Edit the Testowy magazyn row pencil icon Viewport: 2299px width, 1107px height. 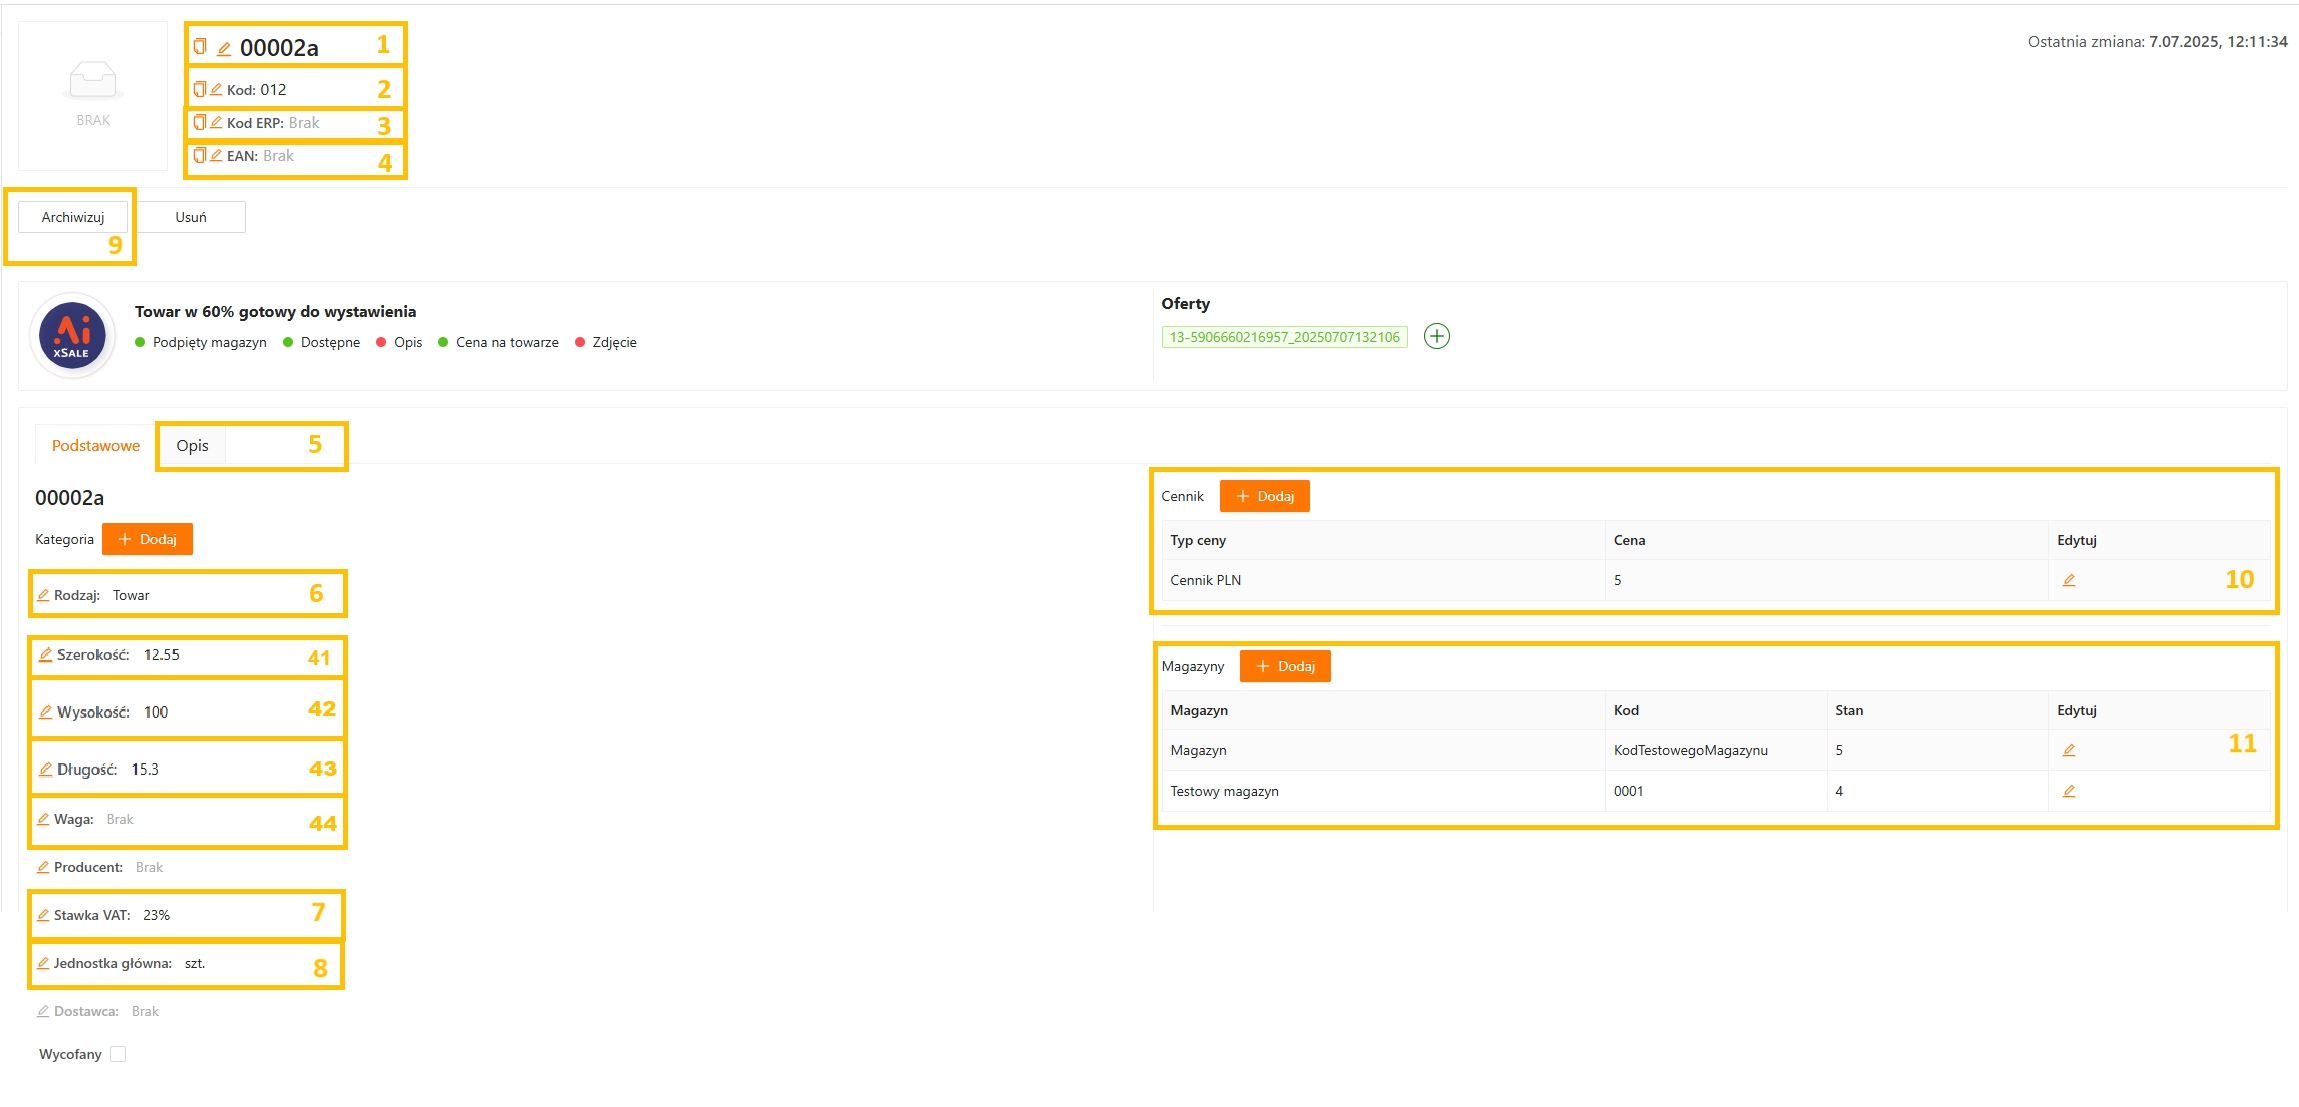[x=2069, y=791]
